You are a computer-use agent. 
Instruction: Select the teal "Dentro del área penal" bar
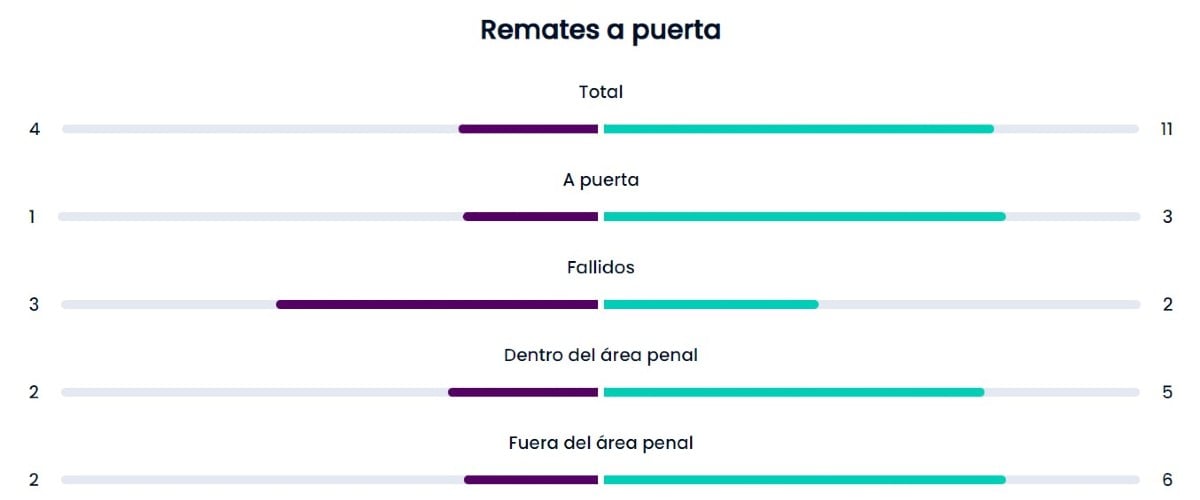(x=794, y=392)
